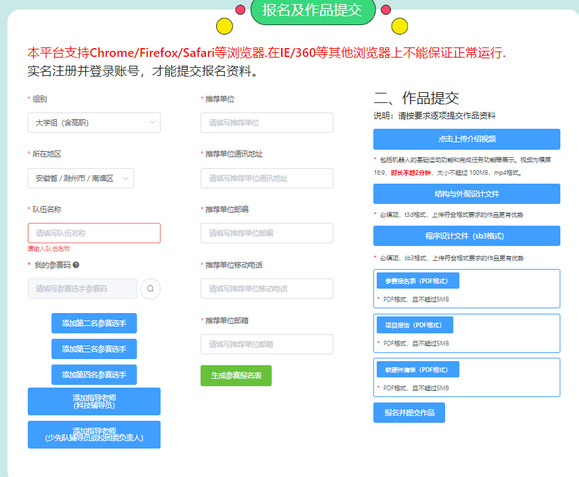Expand the 所在地区 region selector
The width and height of the screenshot is (579, 477).
point(81,178)
